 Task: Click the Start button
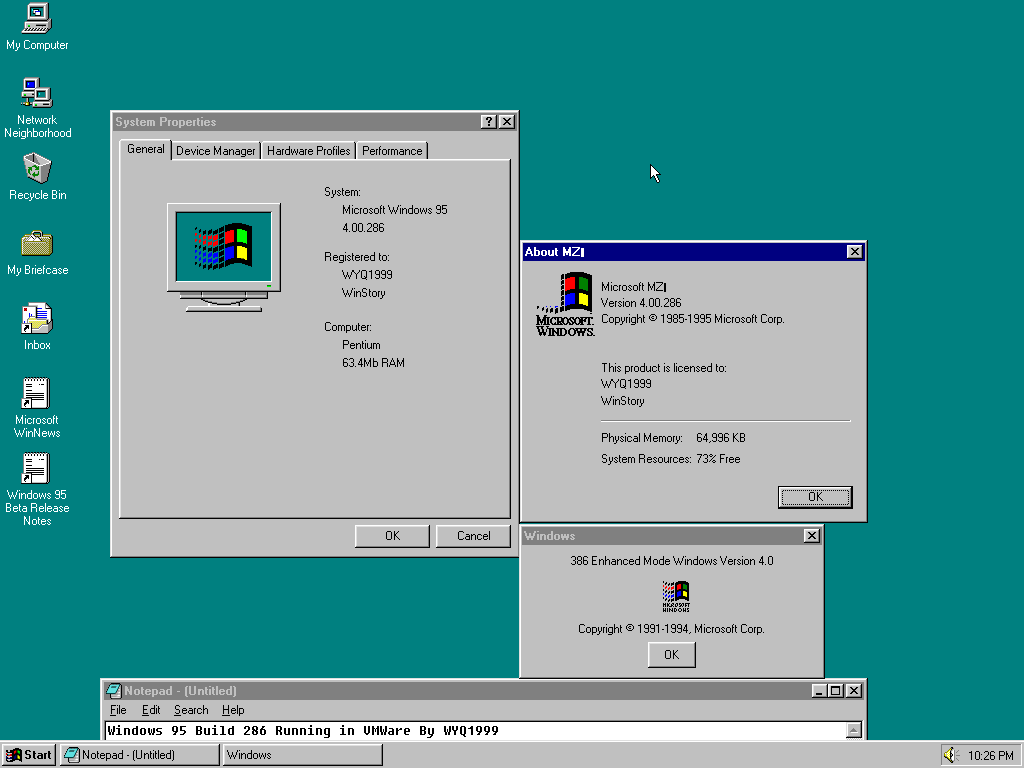[x=29, y=755]
